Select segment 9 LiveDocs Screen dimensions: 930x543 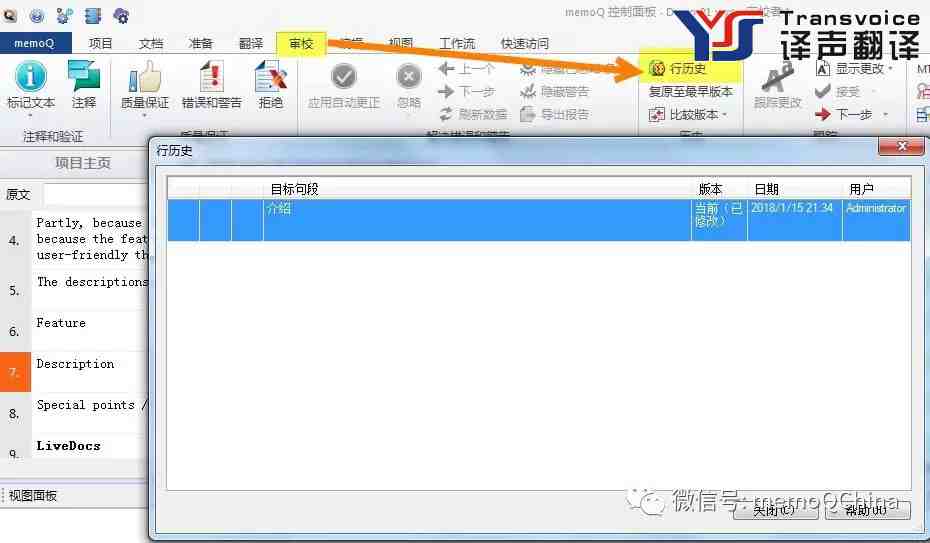point(91,446)
